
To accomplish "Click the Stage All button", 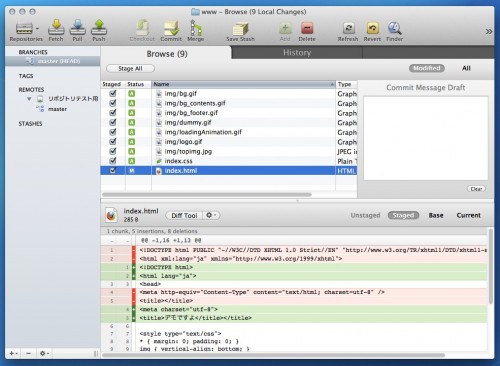I will 130,68.
